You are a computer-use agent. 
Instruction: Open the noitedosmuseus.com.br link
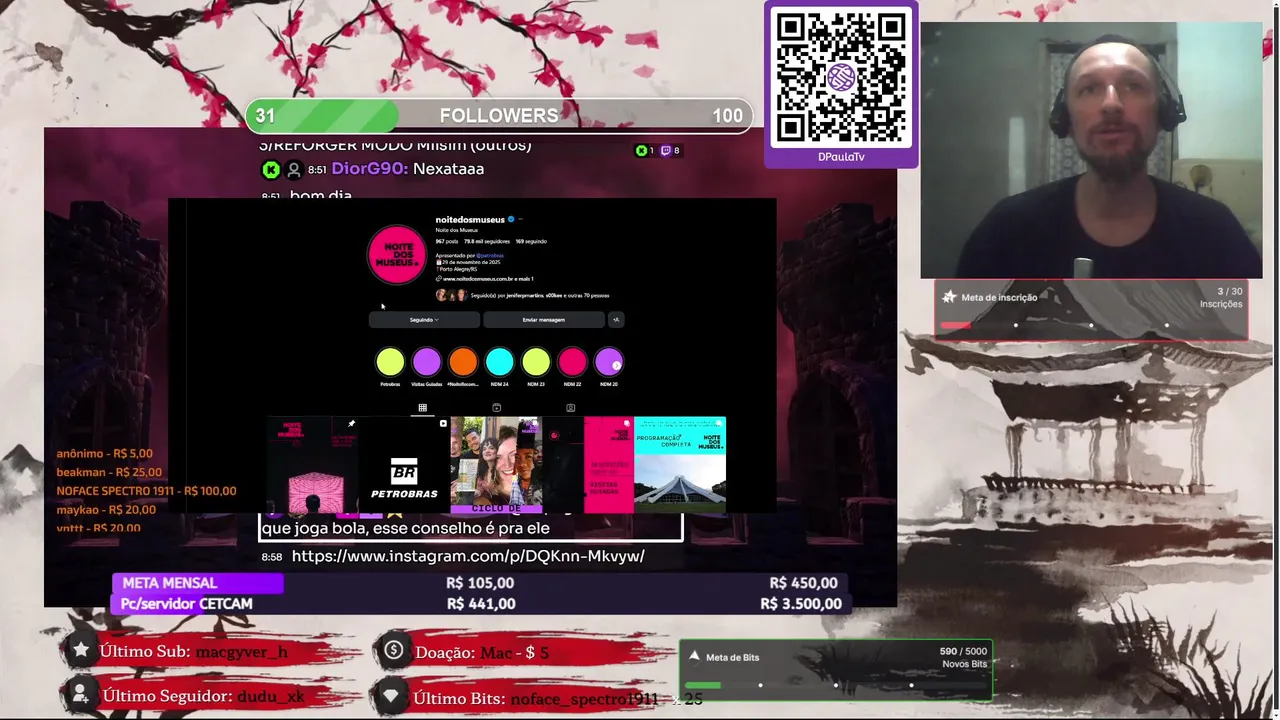[x=488, y=279]
